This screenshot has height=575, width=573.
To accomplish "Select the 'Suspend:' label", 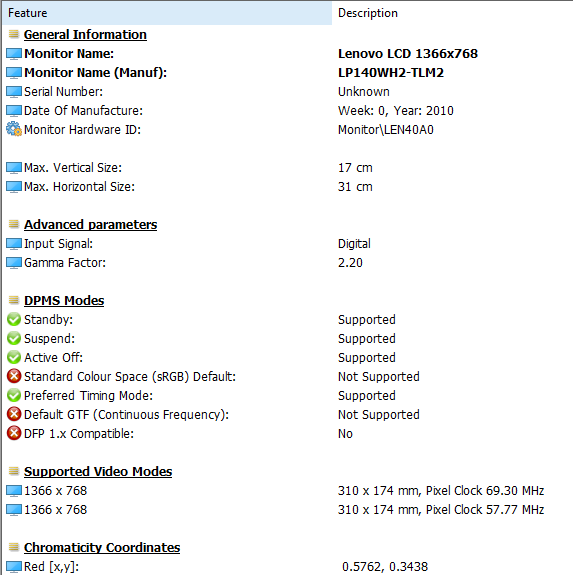I will (49, 339).
